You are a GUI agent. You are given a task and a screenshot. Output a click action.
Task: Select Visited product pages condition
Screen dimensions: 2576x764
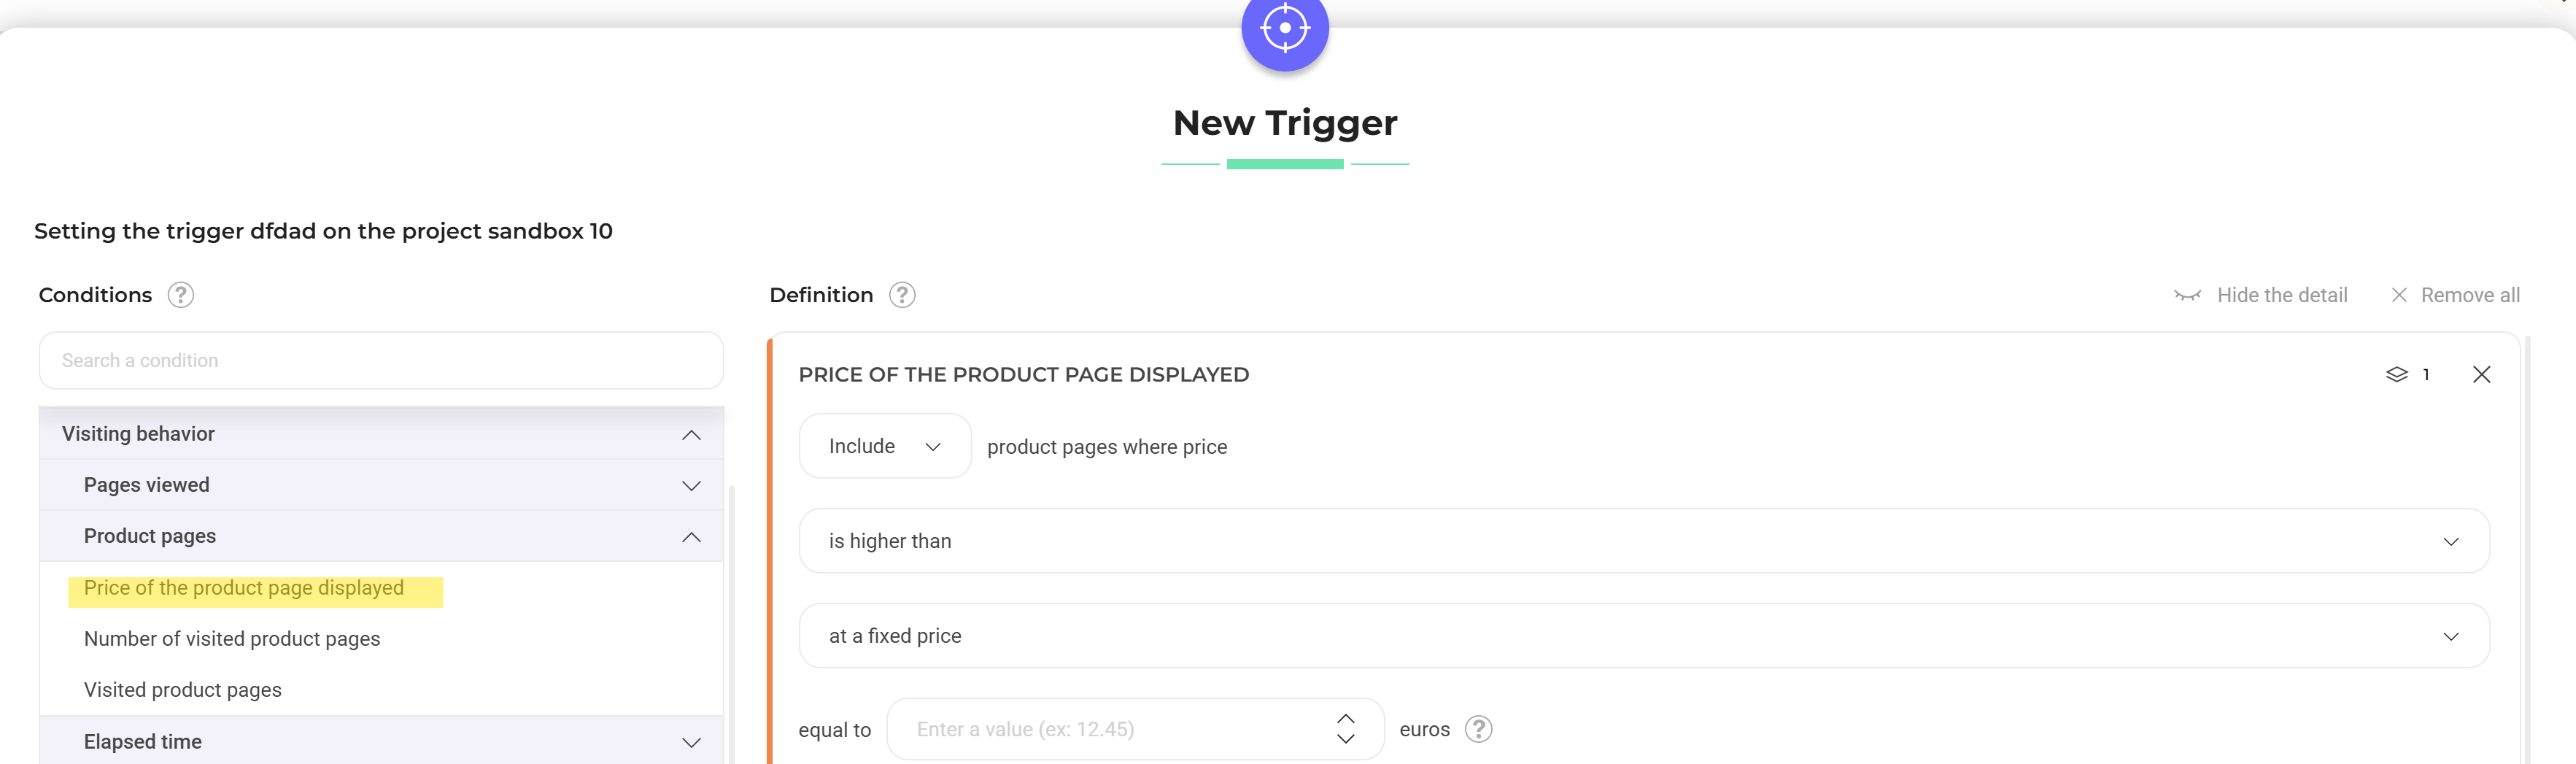point(183,690)
